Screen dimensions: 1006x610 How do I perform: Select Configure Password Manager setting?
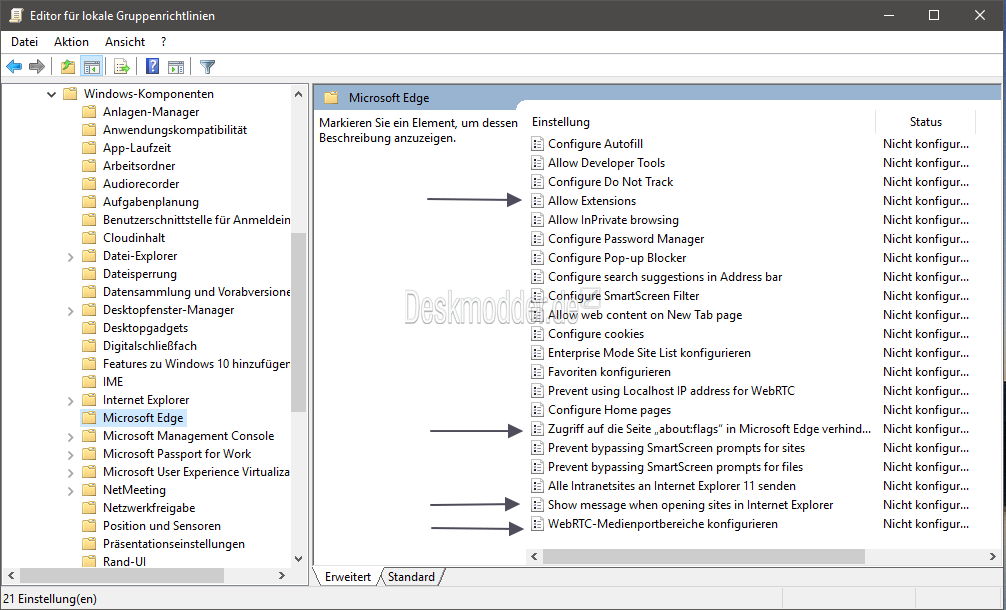tap(626, 239)
